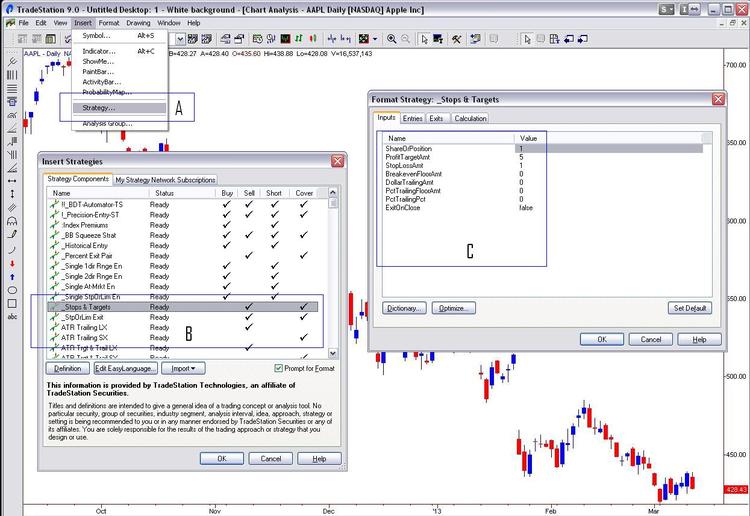Click the Edit EasyLanguage button
This screenshot has height=516, width=750.
(125, 368)
